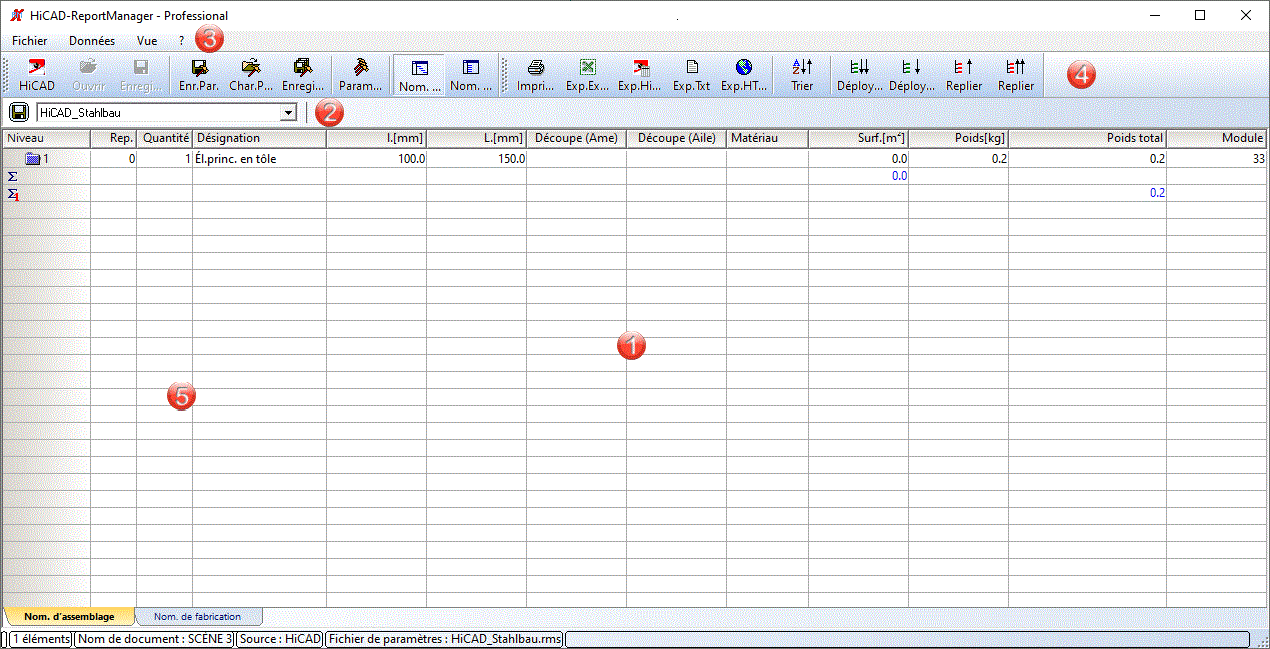The height and width of the screenshot is (649, 1270).
Task: Open the Fichier menu
Action: pyautogui.click(x=30, y=41)
